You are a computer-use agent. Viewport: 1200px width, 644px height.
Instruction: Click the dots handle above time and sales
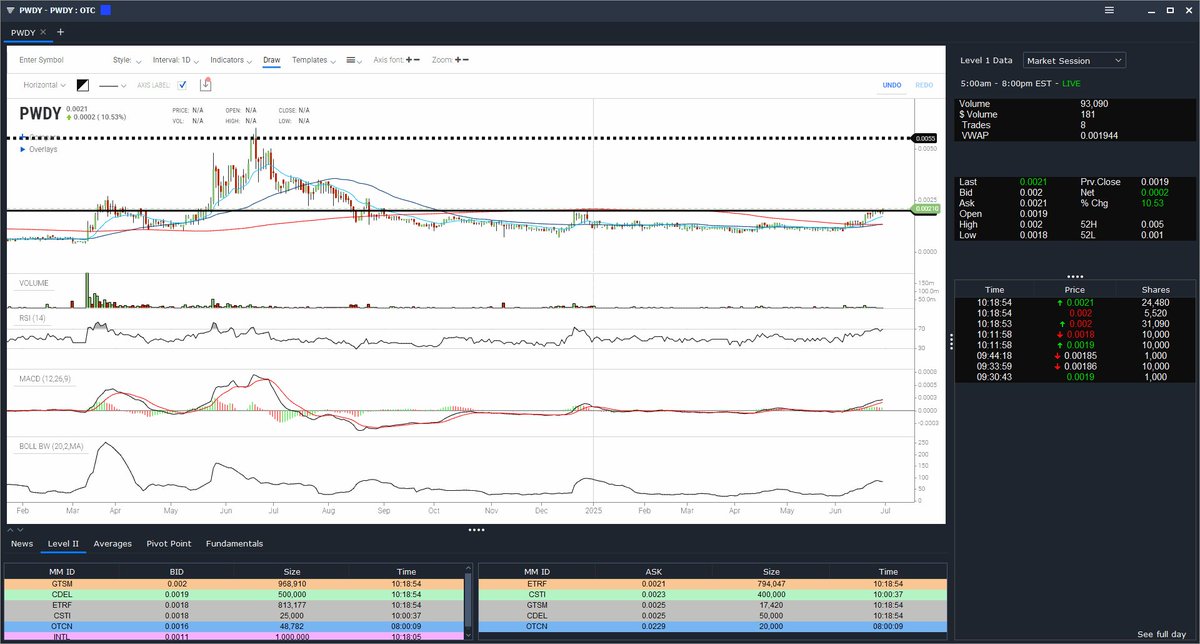click(1075, 276)
